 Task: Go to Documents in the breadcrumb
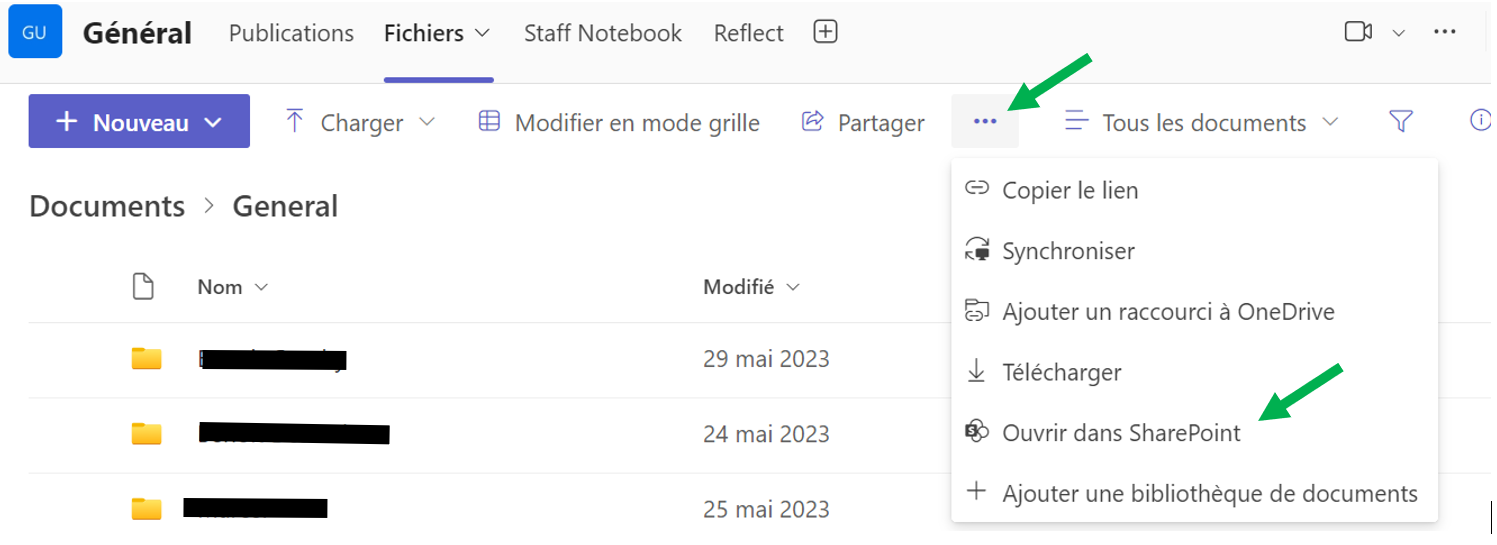107,206
